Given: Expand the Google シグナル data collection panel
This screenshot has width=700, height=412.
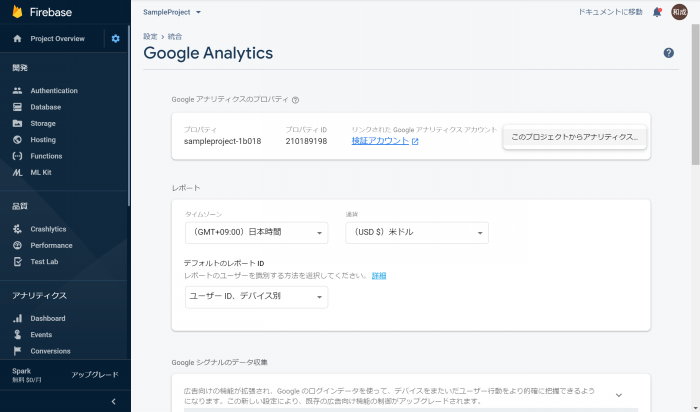Looking at the screenshot, I should (619, 395).
